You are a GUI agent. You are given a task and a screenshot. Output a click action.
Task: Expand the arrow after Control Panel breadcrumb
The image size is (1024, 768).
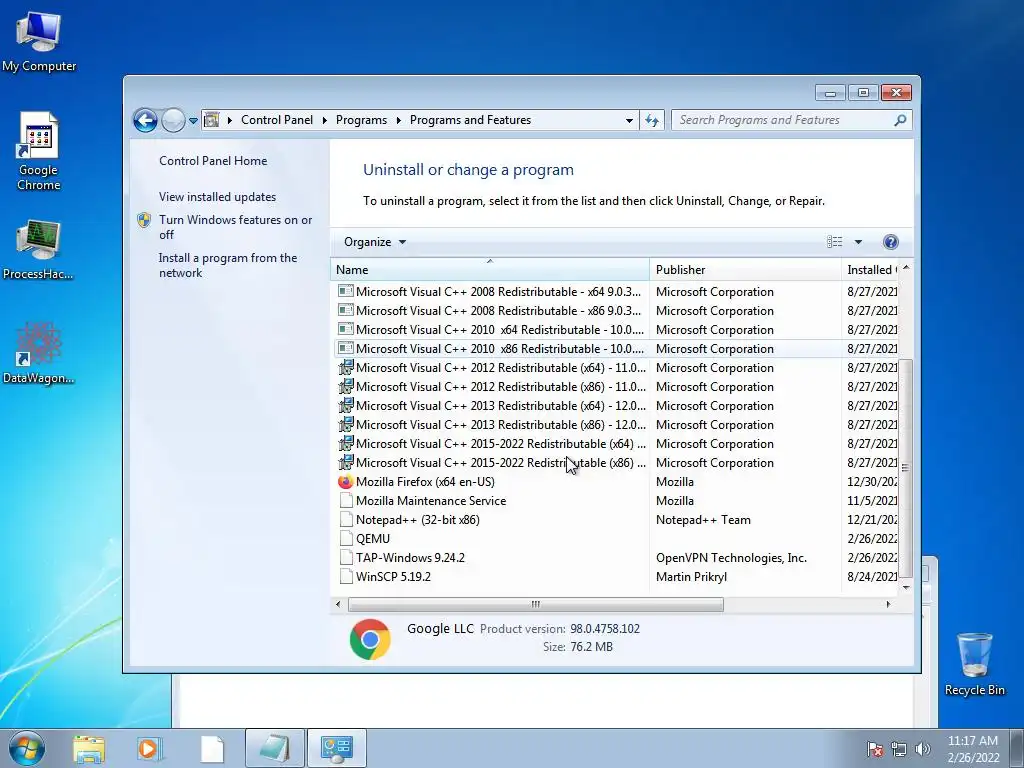pos(325,120)
